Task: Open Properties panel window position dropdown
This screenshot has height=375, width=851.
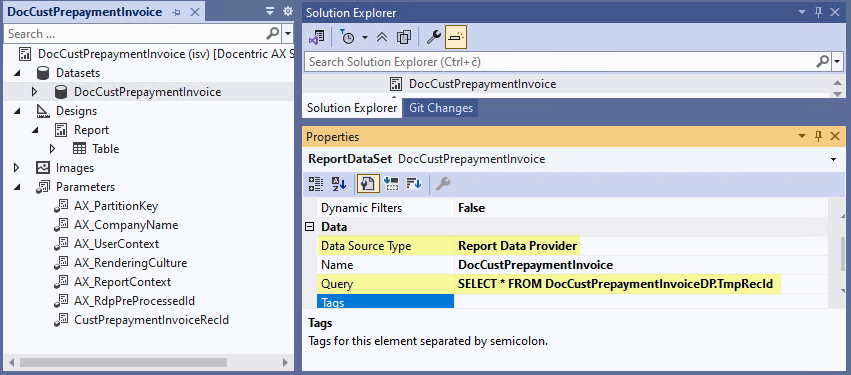Action: point(802,136)
